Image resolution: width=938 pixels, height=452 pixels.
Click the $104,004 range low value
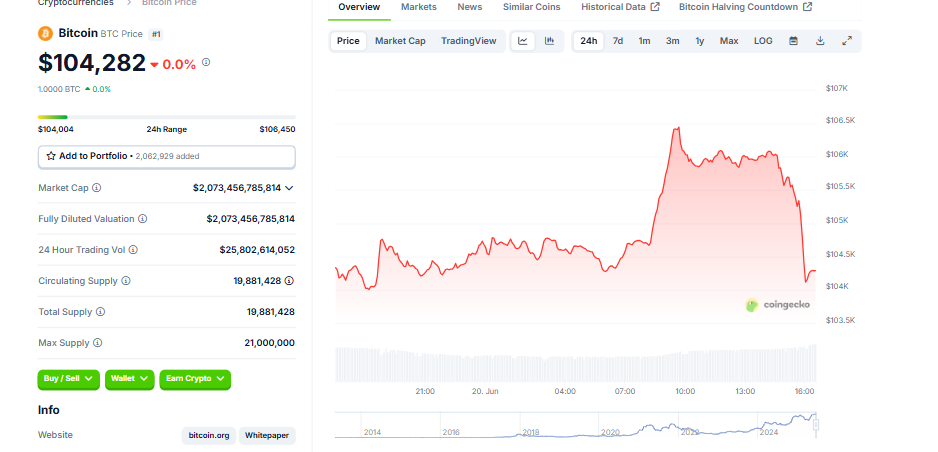[x=56, y=129]
